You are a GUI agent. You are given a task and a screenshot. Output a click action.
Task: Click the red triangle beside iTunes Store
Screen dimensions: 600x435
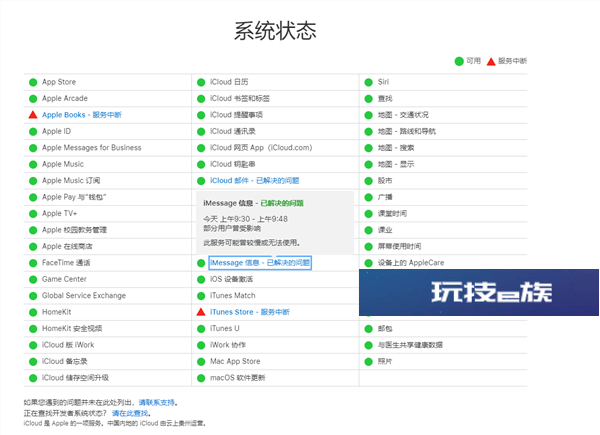(201, 312)
